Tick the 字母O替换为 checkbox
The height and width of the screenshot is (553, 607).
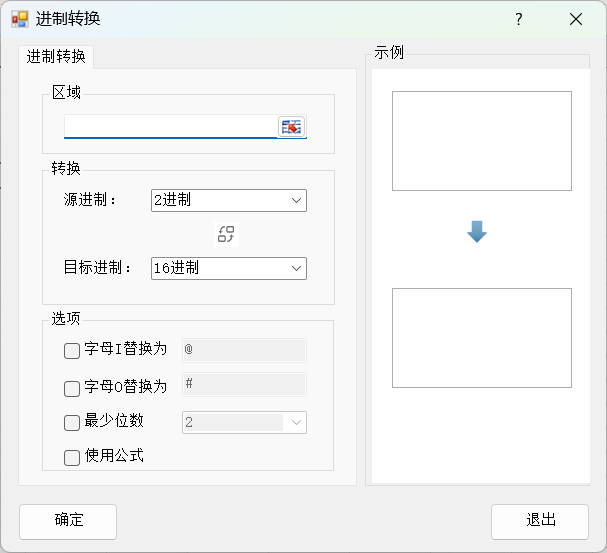72,387
